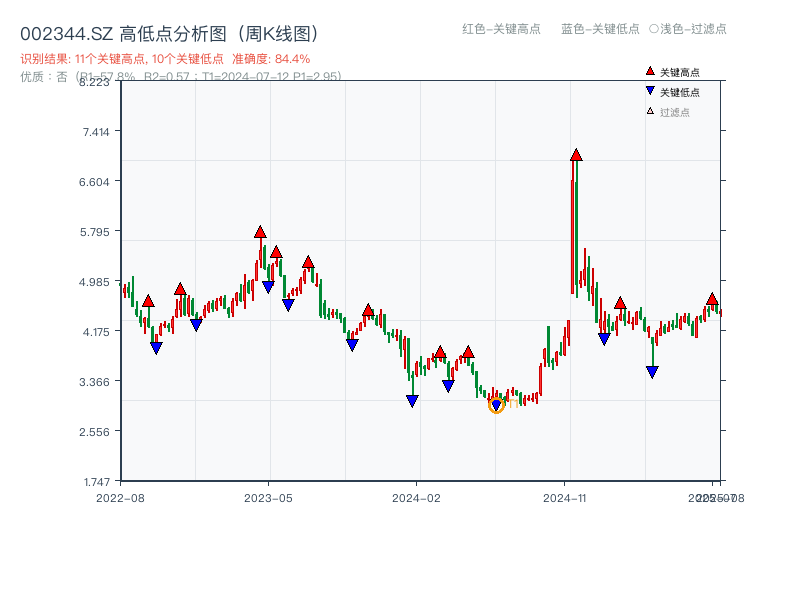Select the final red high marker at chart's right end
800x600 pixels.
712,299
